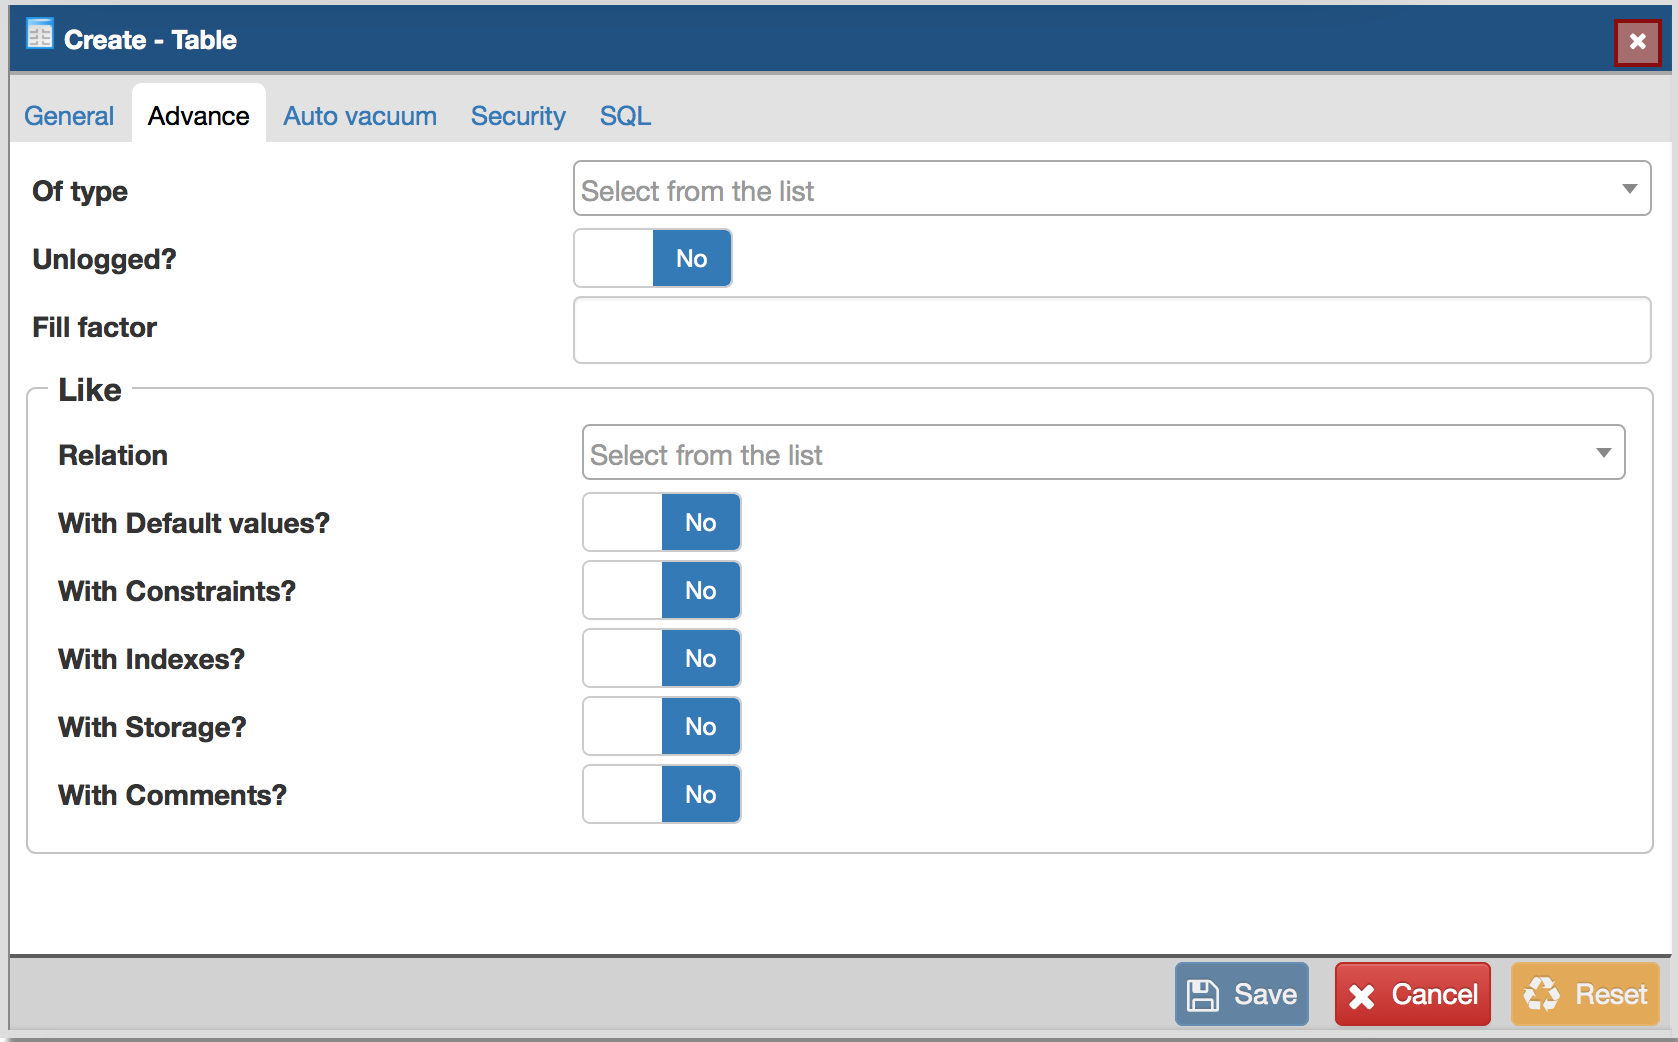Toggle the Unlogged? switch
Screen dimensions: 1678x1042
pos(652,259)
